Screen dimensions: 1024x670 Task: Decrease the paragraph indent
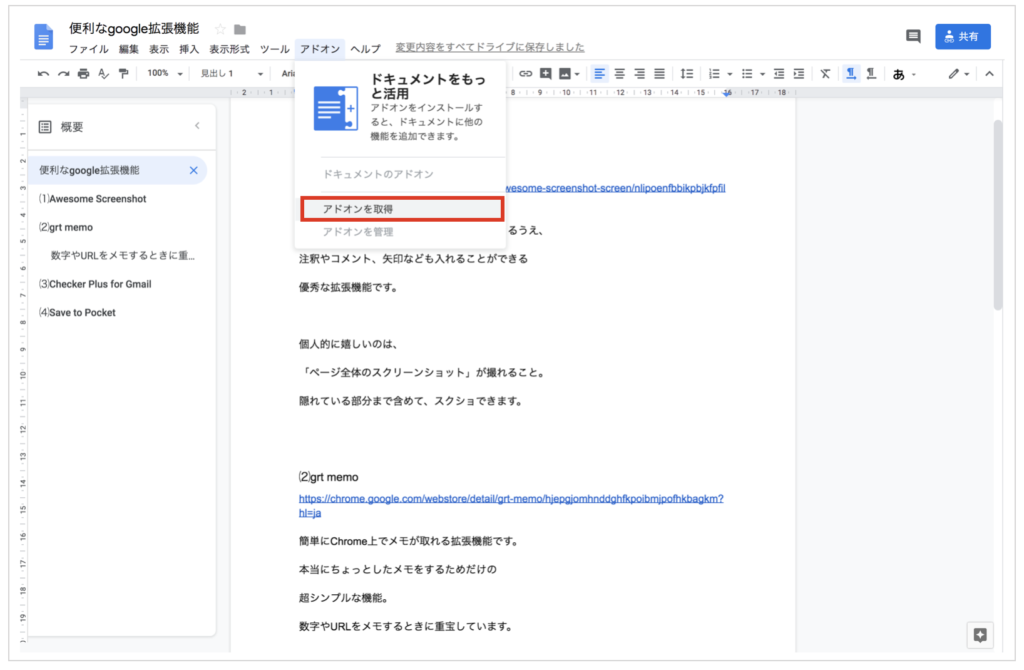point(778,74)
